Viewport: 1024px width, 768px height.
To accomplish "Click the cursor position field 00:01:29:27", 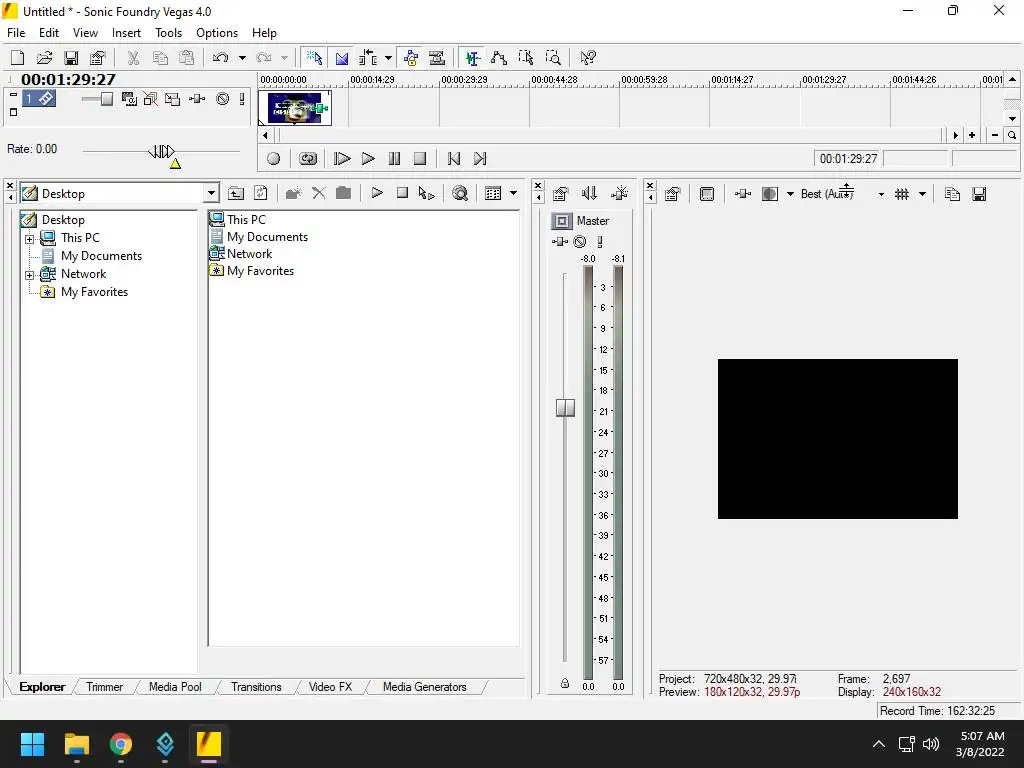I will click(848, 159).
